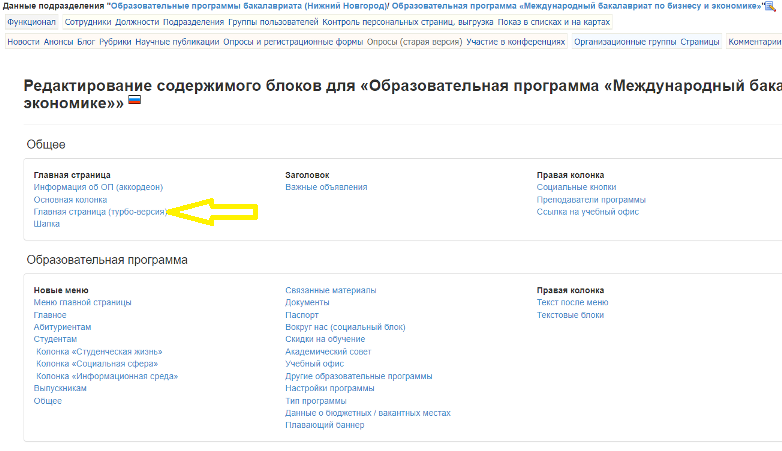The image size is (782, 451).
Task: Open the Блог menu item
Action: pos(86,42)
